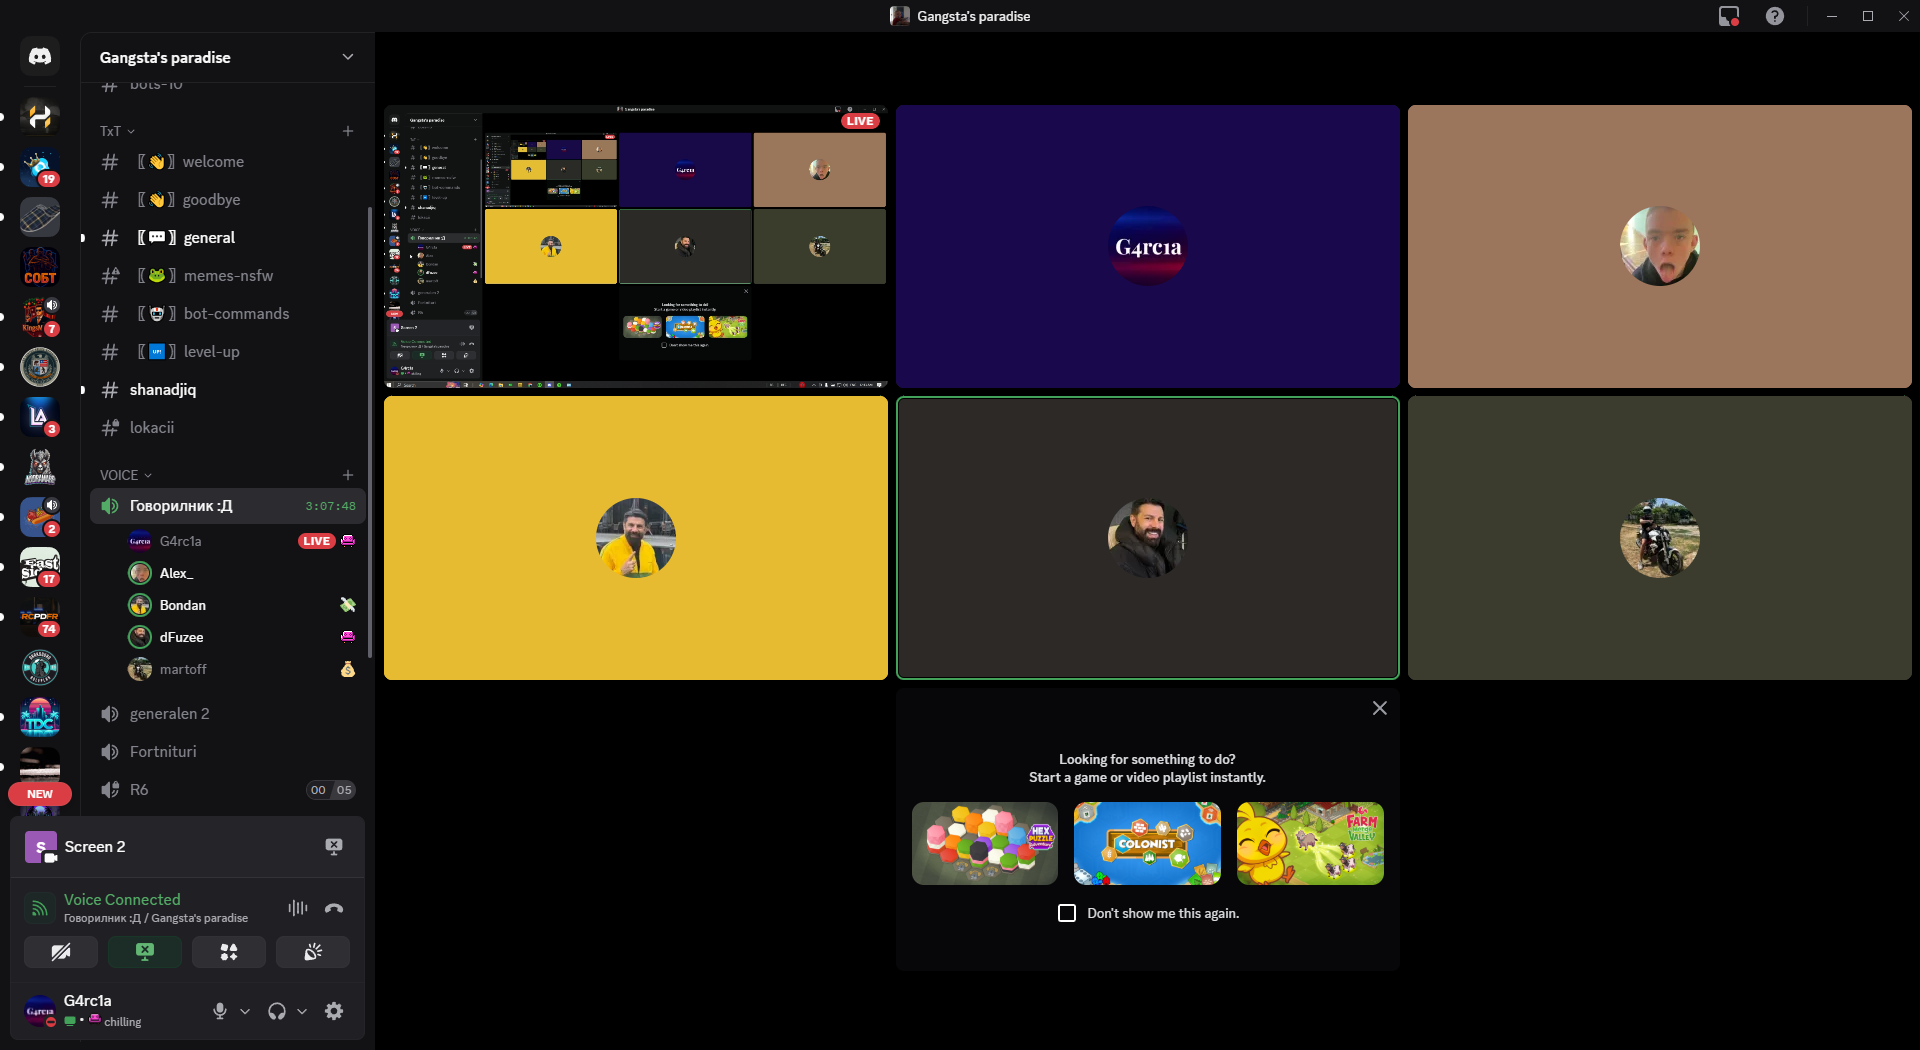Screen dimensions: 1920x1050
Task: Click the green voice connection signal icon
Action: click(39, 908)
